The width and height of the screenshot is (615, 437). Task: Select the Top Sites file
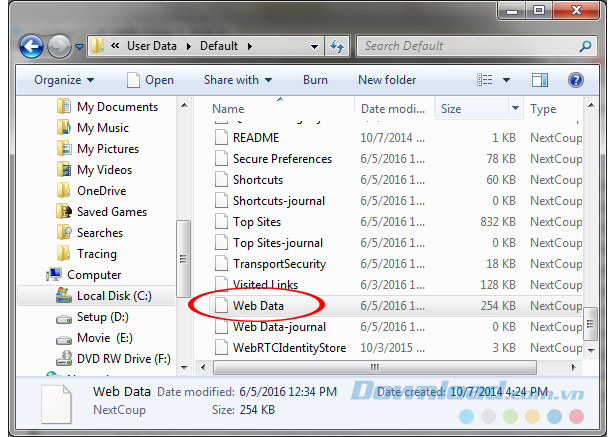click(257, 222)
